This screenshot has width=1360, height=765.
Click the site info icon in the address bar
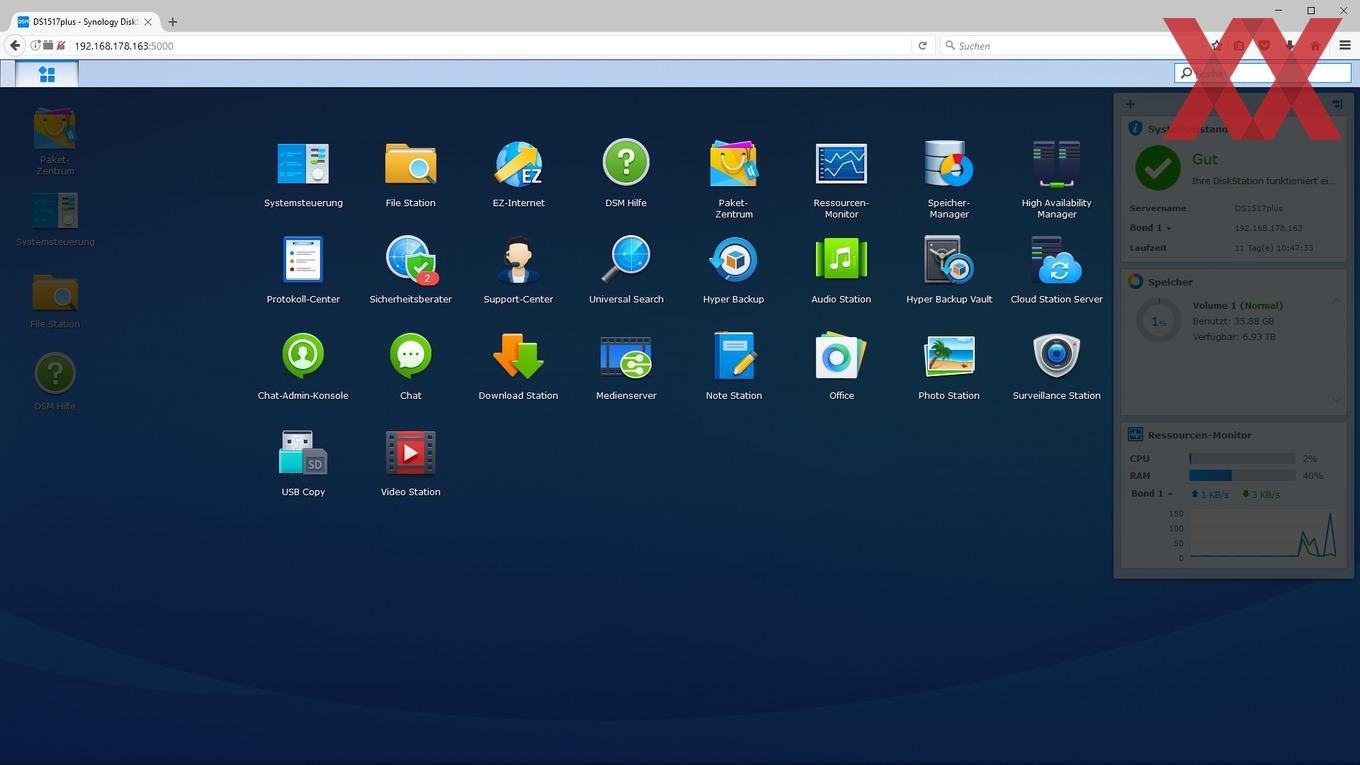click(x=36, y=46)
